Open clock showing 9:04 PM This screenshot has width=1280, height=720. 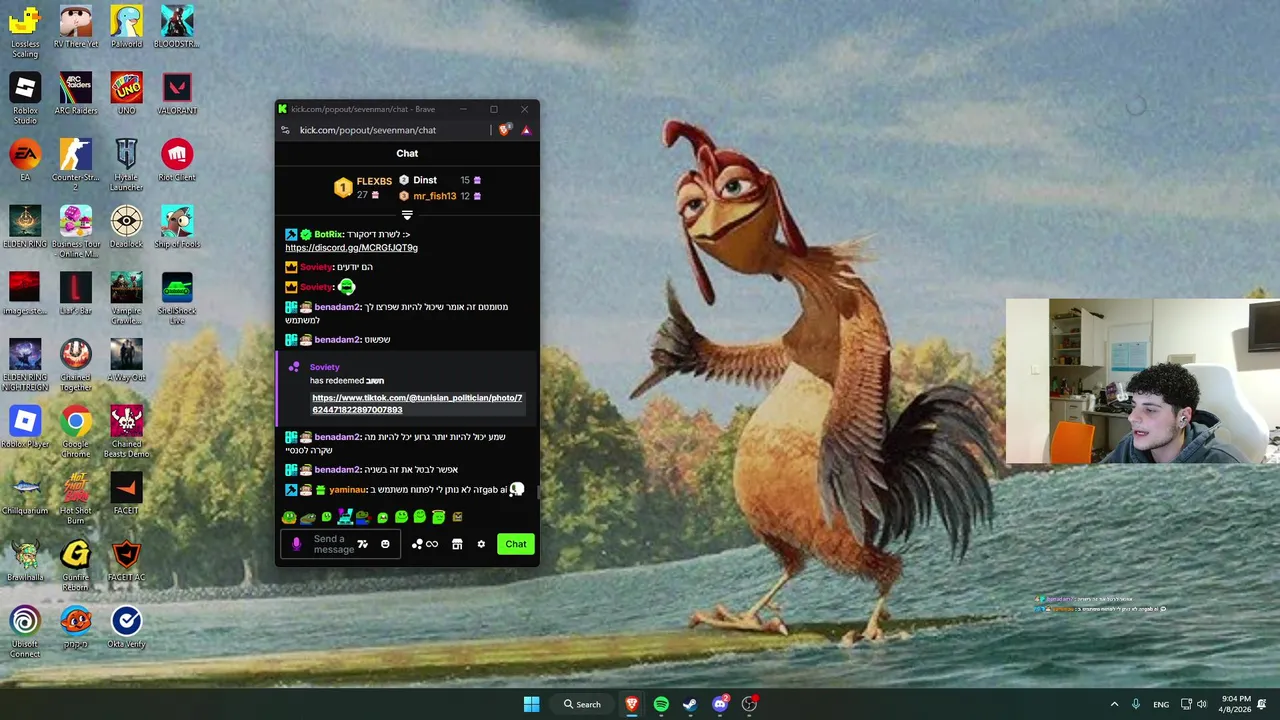click(1237, 704)
